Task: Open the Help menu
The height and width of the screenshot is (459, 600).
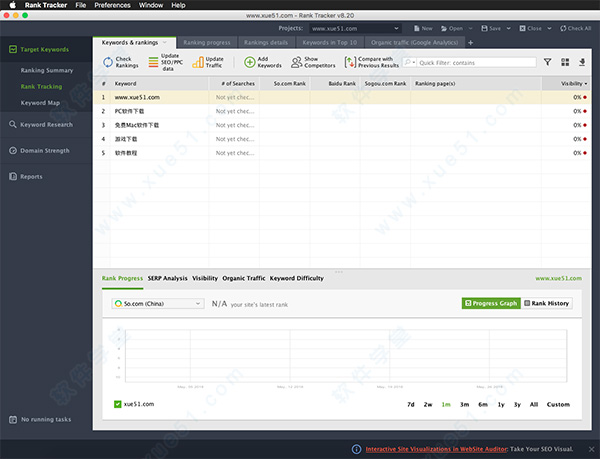Action: tap(178, 5)
